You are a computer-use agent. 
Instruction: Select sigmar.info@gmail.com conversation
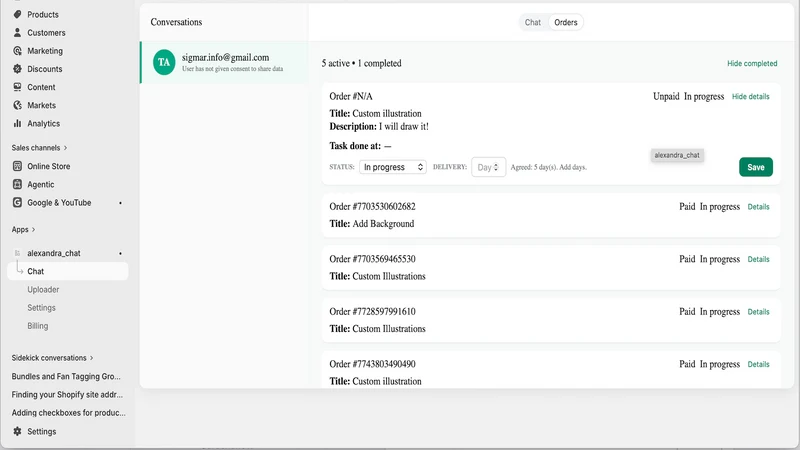coord(224,62)
